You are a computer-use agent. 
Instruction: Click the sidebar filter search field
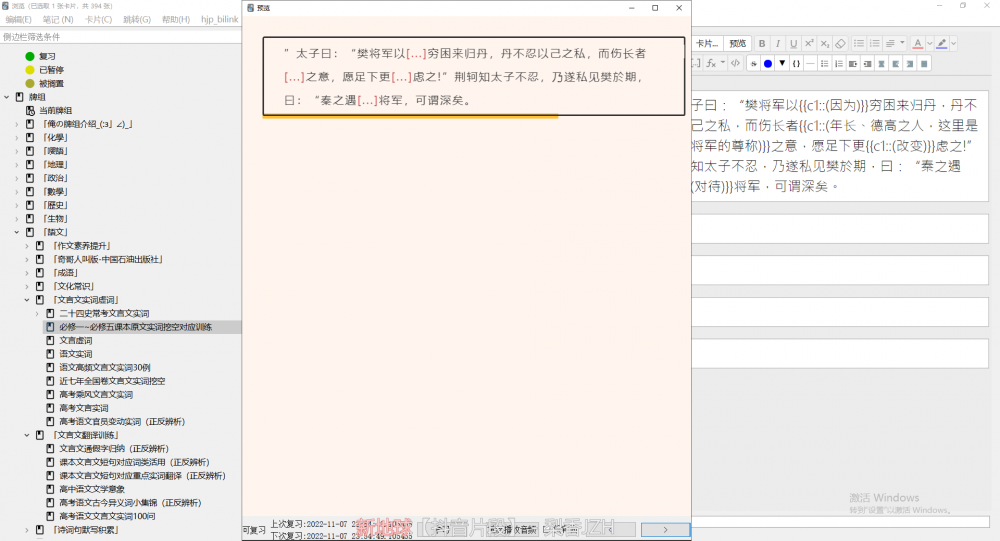pyautogui.click(x=121, y=37)
